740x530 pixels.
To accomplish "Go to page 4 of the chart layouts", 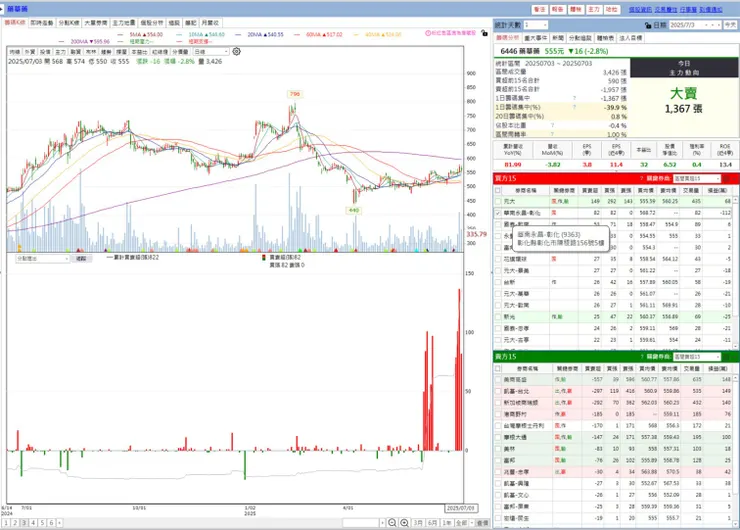I will click(33, 523).
